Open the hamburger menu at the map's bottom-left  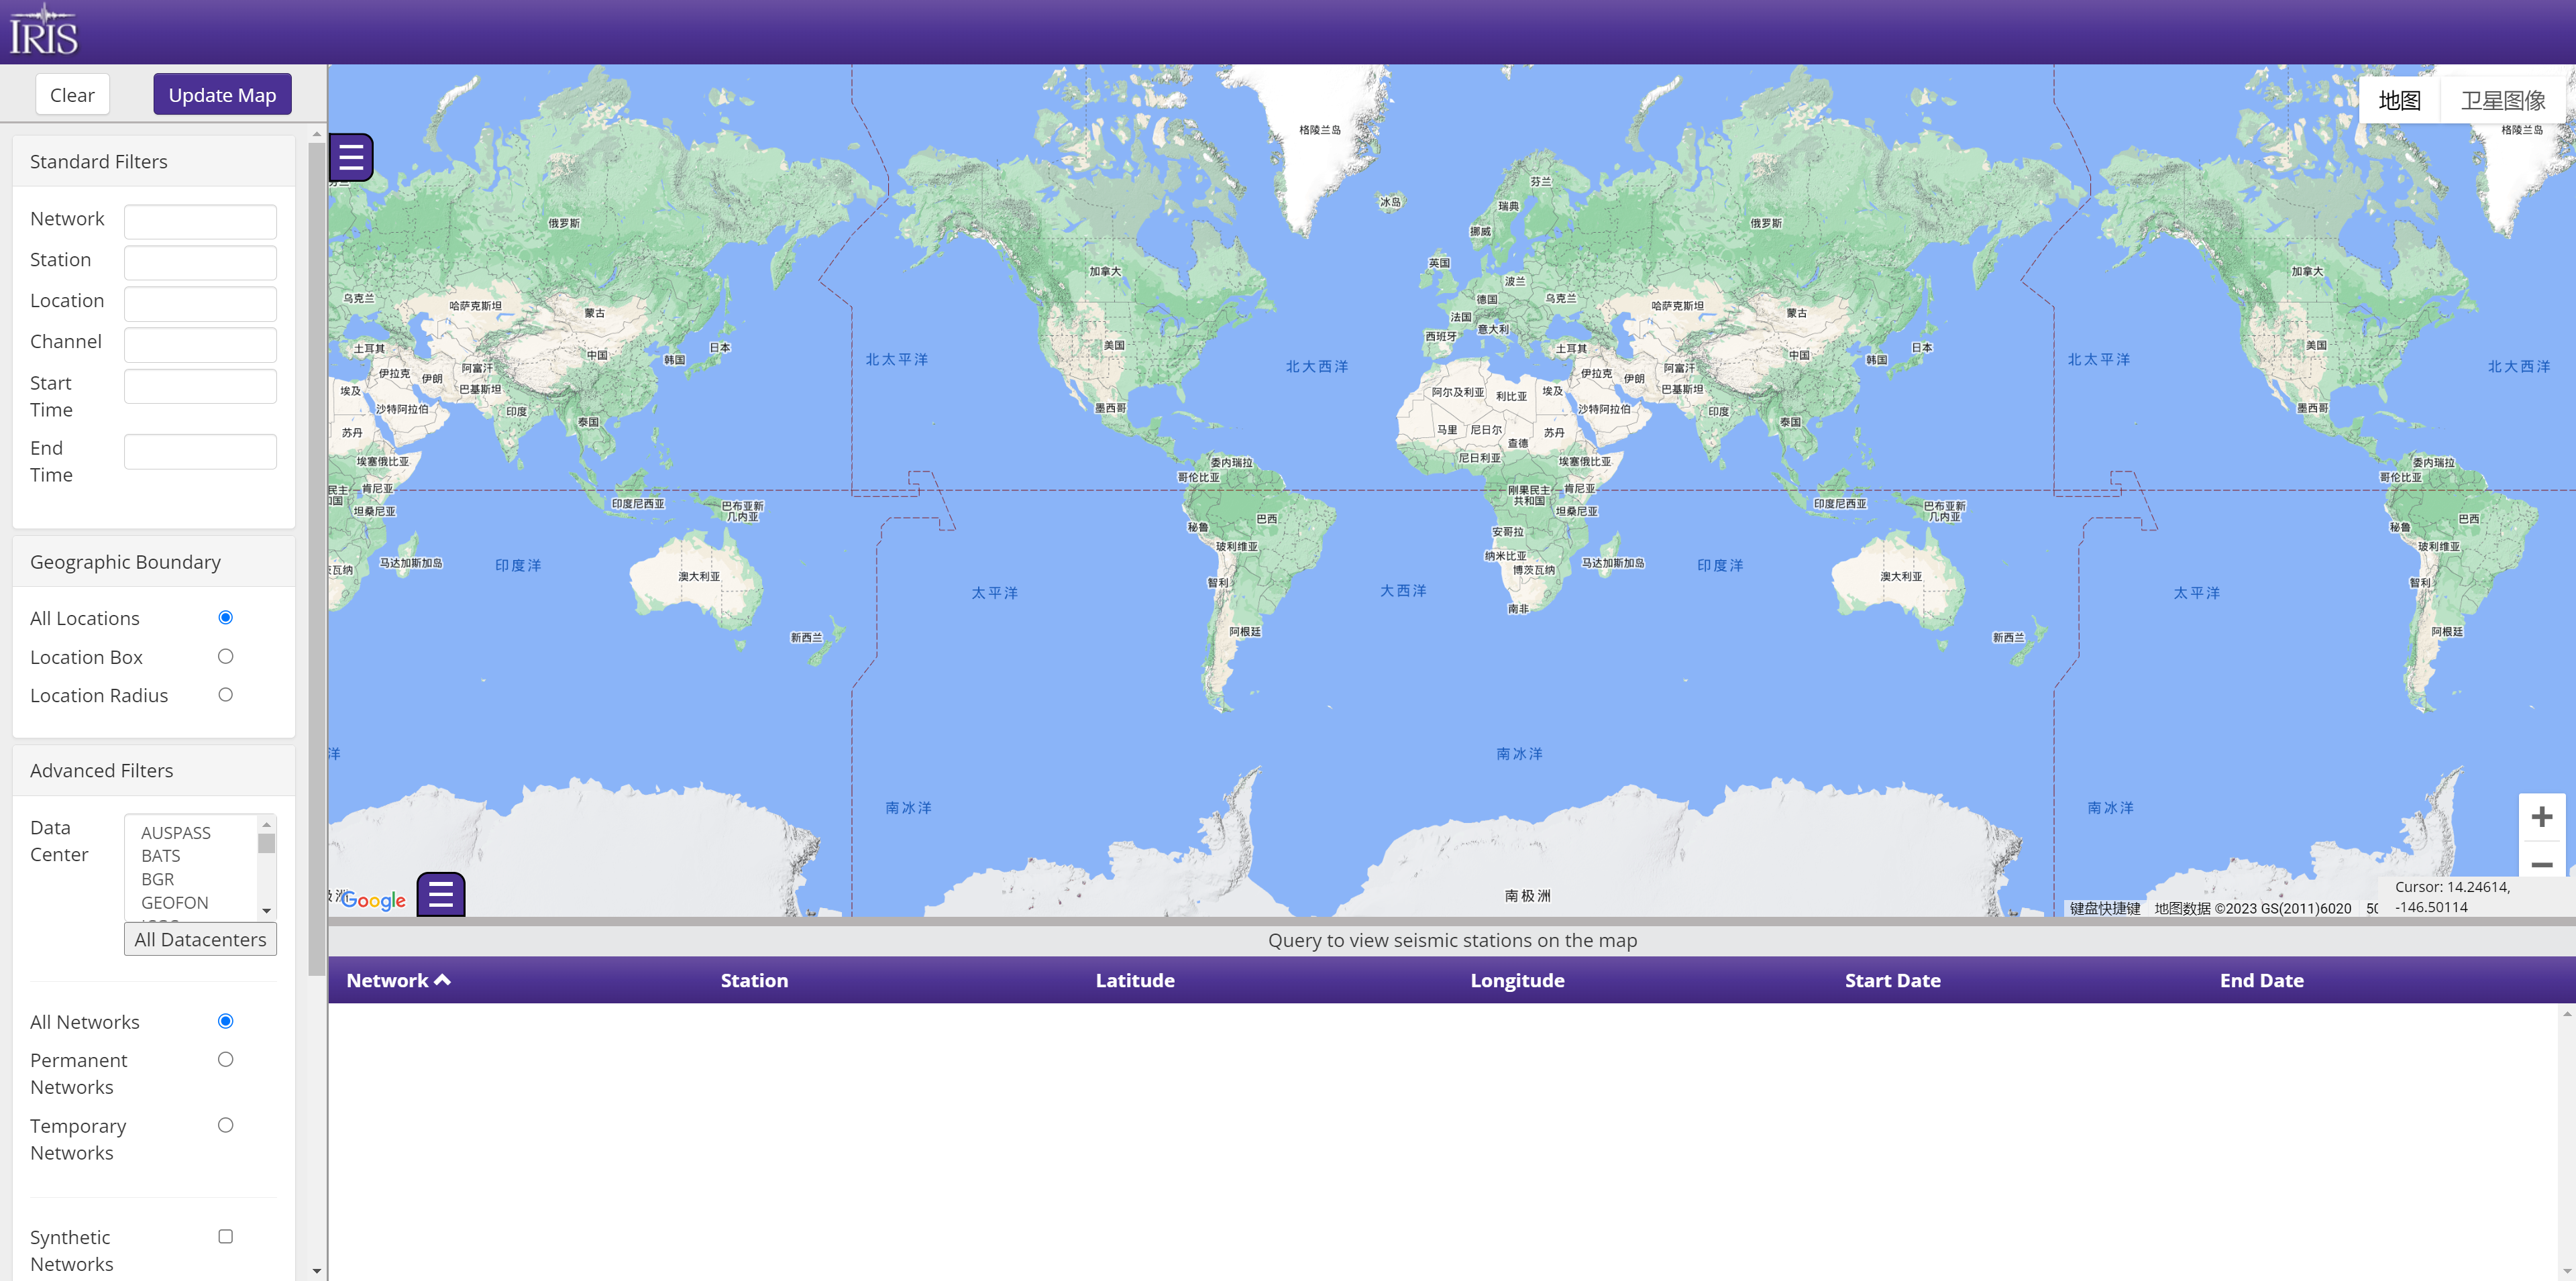[x=441, y=894]
